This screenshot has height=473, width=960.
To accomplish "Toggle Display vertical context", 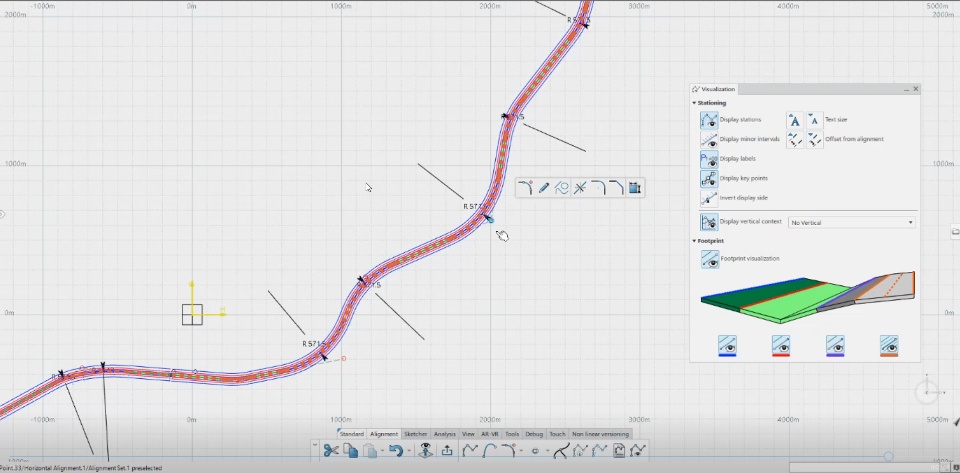I will (710, 222).
